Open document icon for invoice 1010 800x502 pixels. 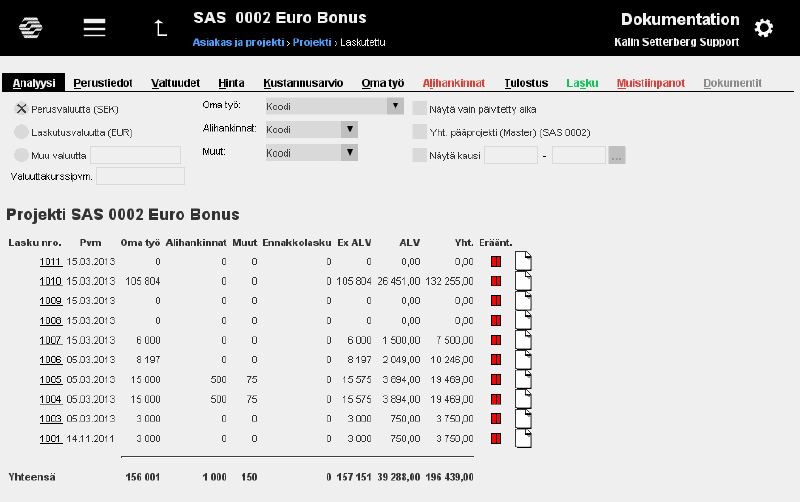(x=523, y=281)
